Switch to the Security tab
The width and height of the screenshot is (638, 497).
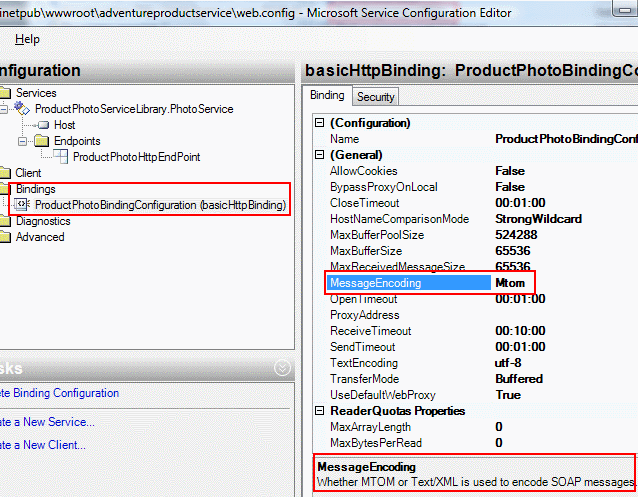click(376, 97)
